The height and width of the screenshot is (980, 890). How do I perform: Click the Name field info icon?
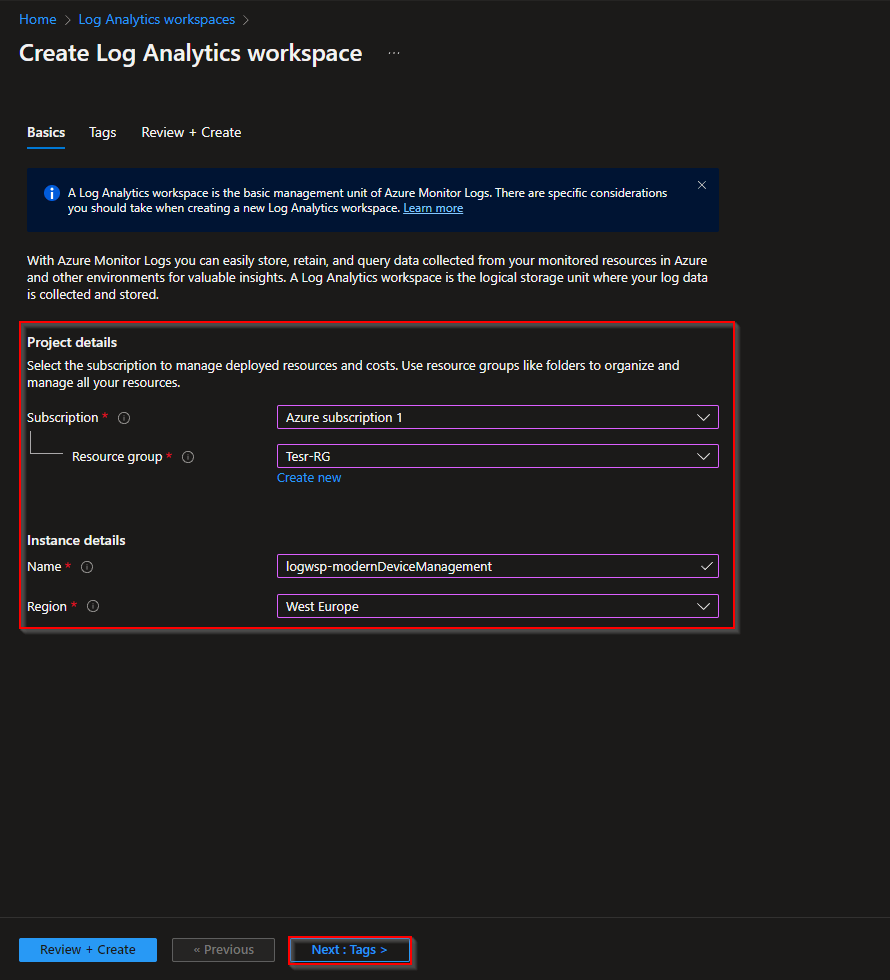point(87,567)
